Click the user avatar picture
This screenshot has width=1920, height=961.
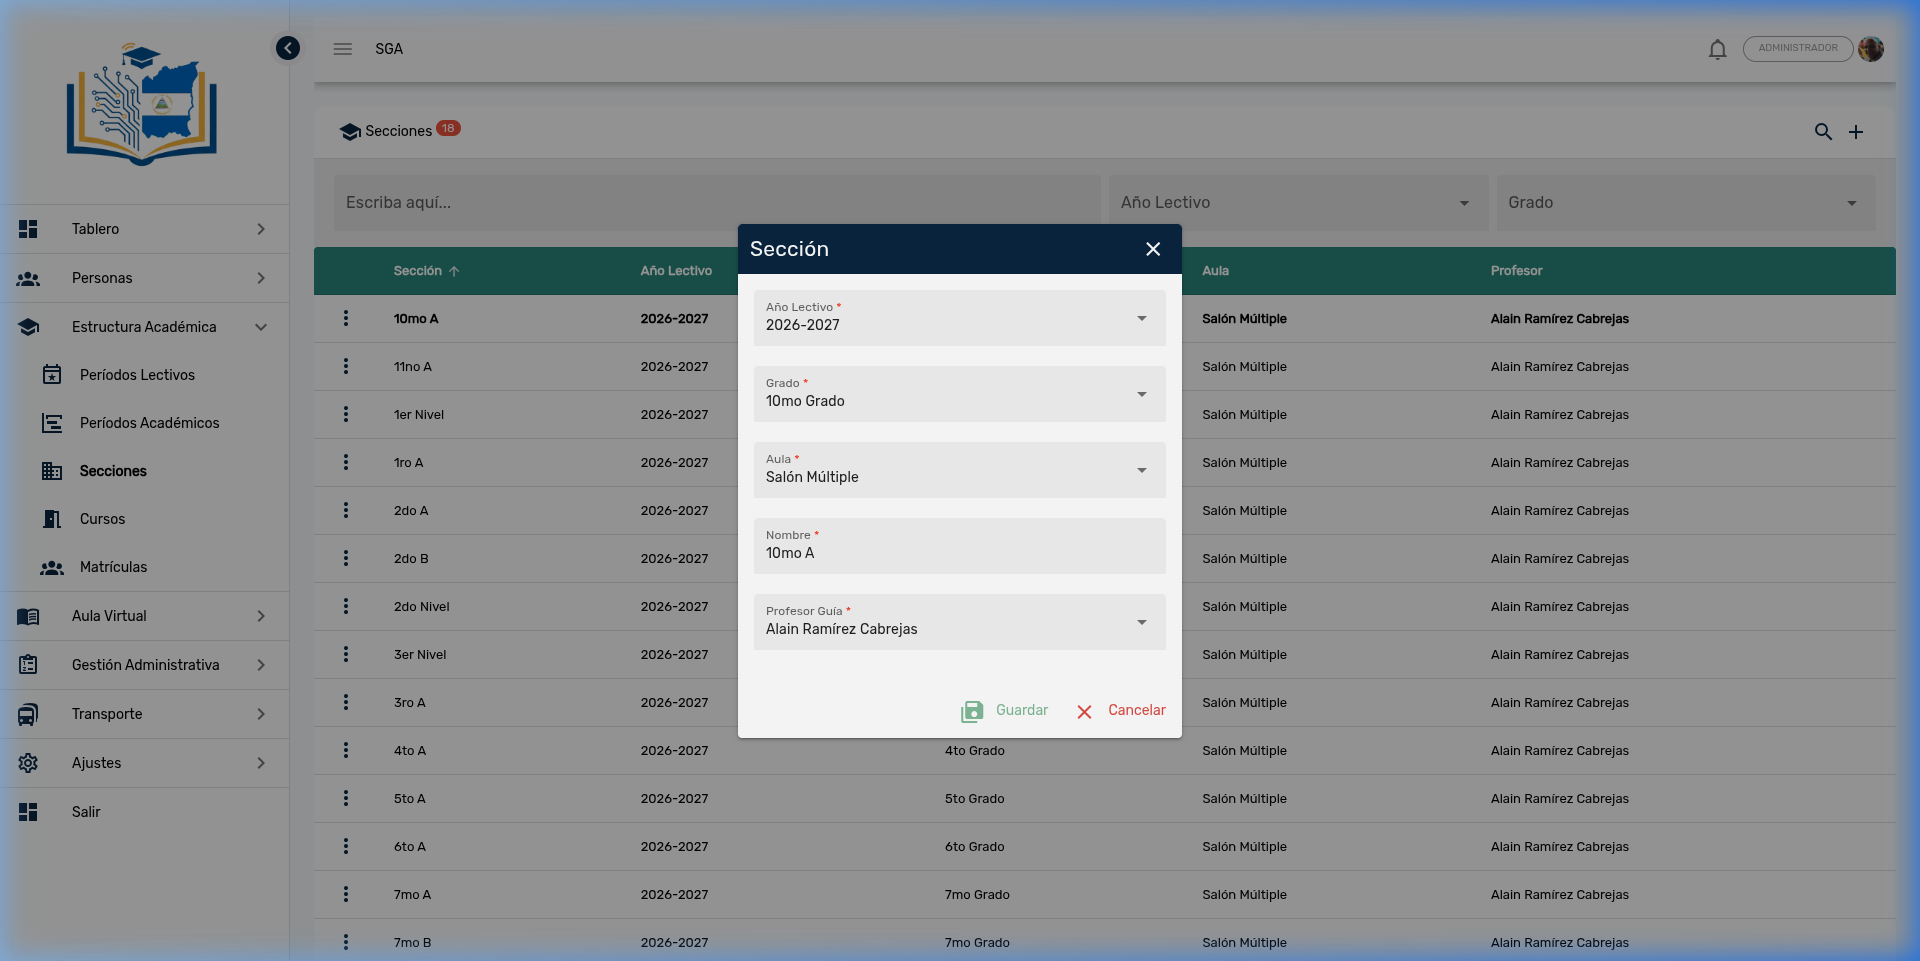1871,49
